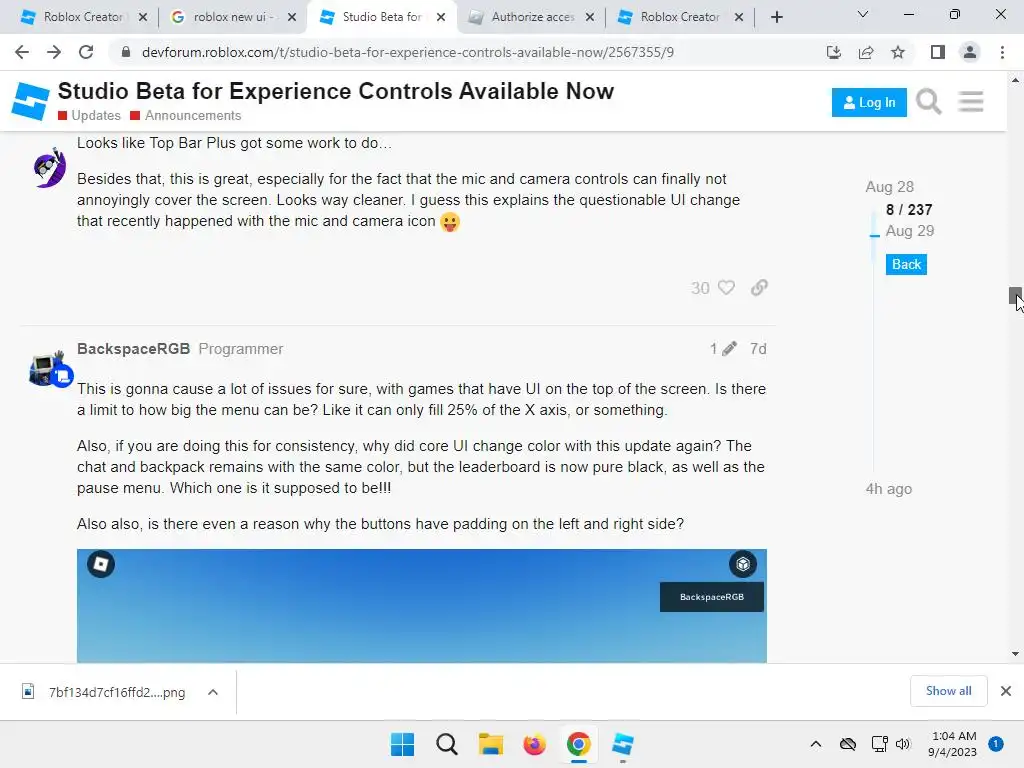Screen dimensions: 1024x768
Task: Close the Authorize access tab
Action: (x=590, y=17)
